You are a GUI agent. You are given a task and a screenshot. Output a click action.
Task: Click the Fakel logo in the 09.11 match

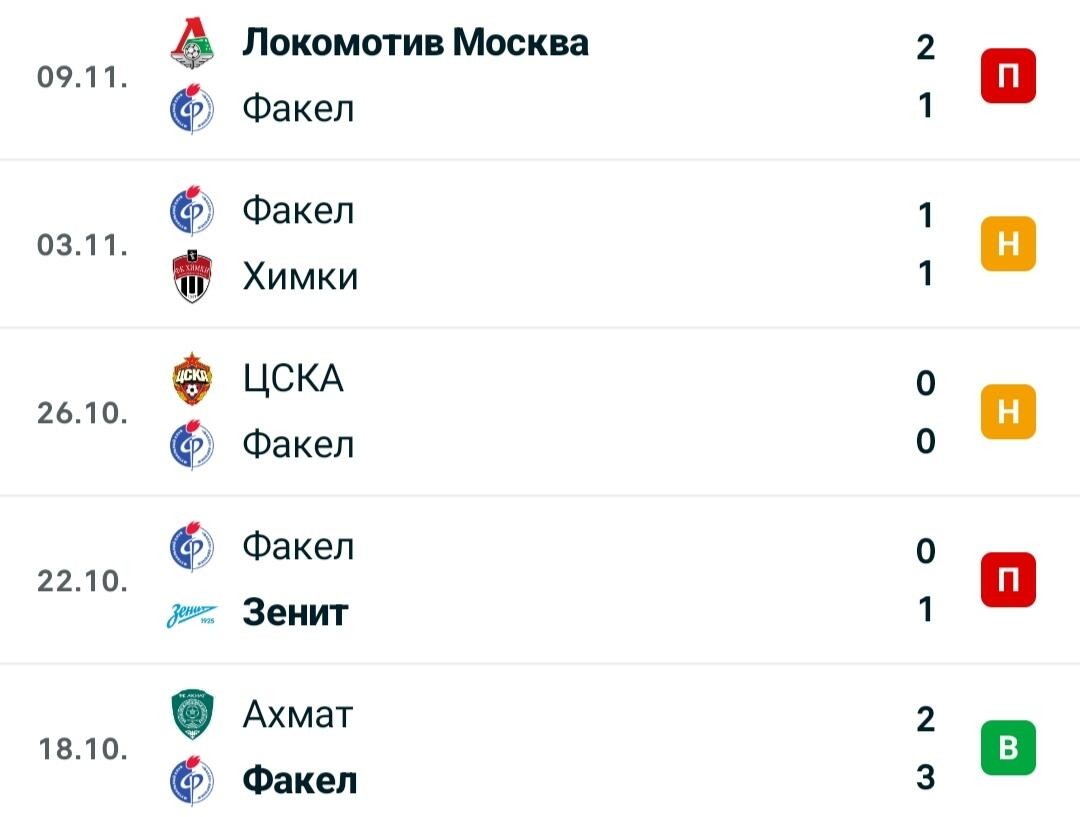pyautogui.click(x=192, y=108)
